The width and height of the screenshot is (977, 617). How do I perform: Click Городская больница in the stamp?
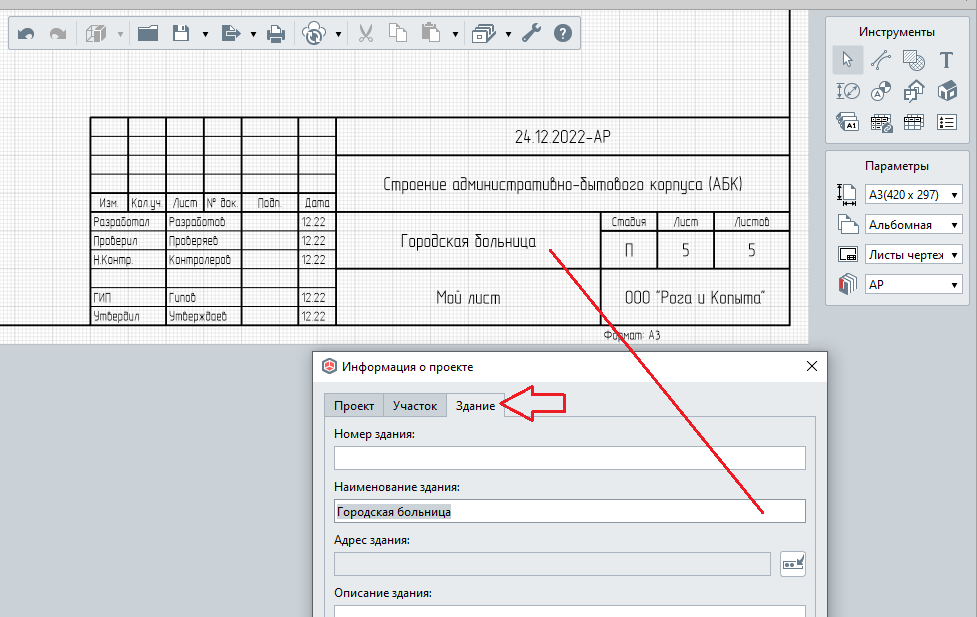(x=468, y=241)
